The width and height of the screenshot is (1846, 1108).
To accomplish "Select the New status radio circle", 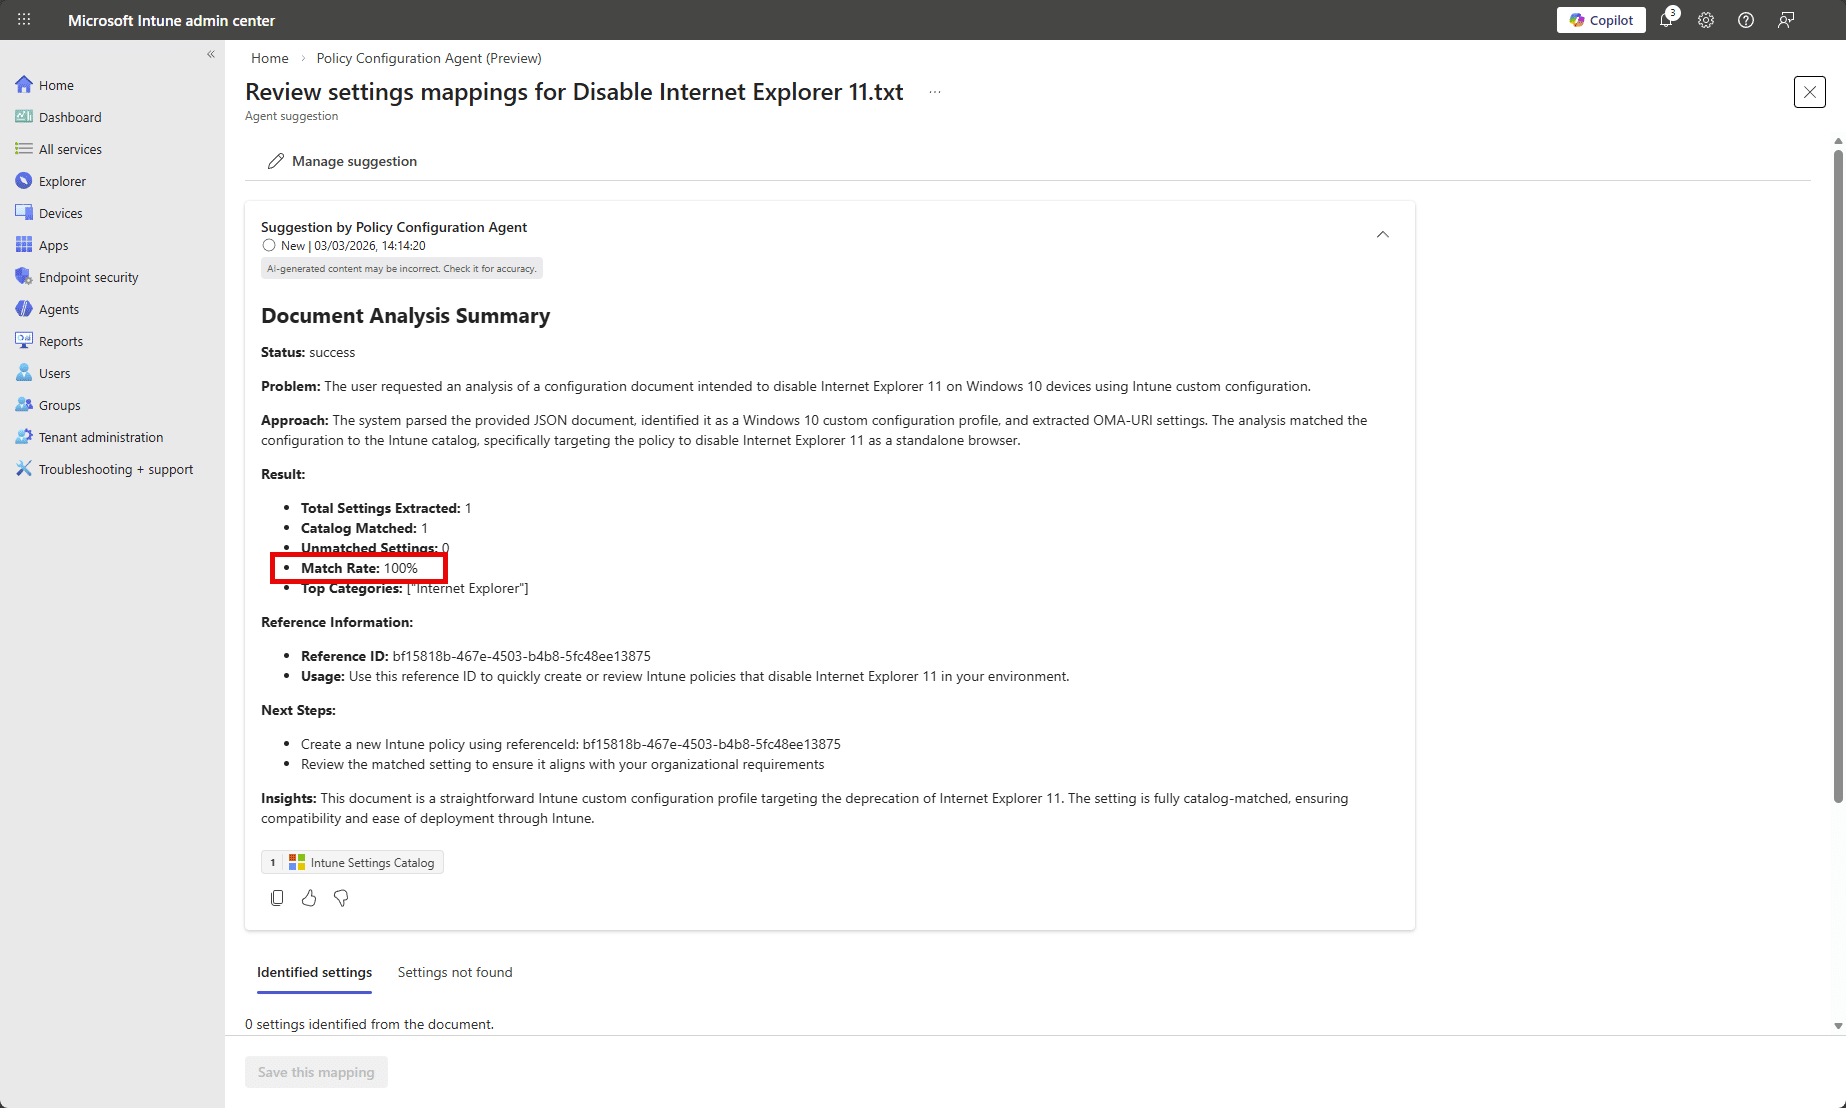I will point(269,245).
